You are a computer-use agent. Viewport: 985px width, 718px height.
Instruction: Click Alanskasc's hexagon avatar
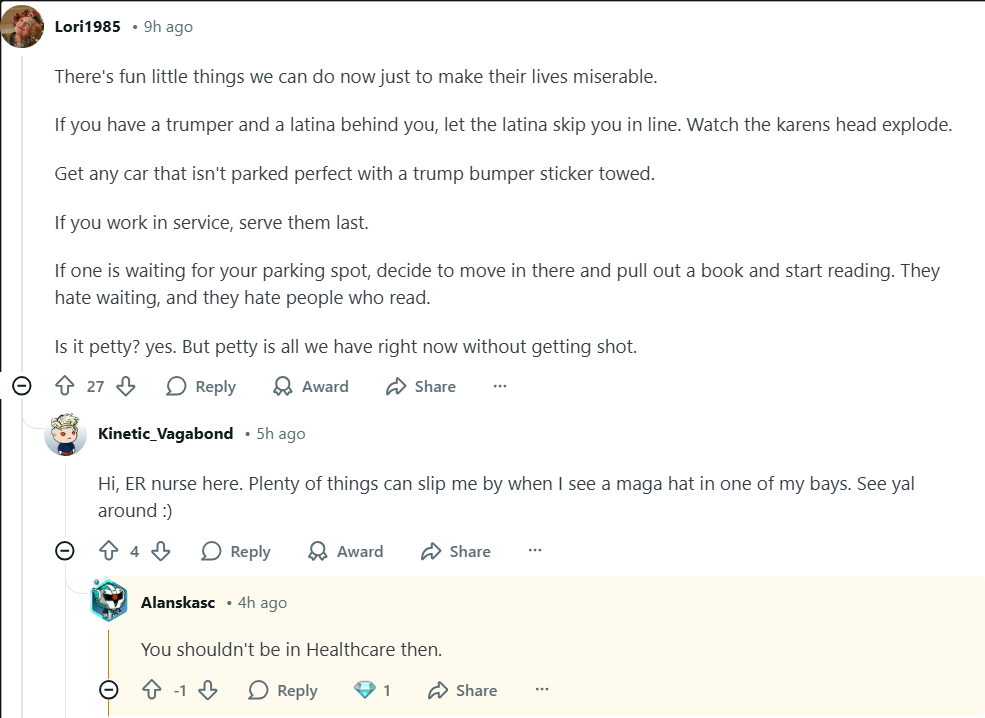[109, 602]
